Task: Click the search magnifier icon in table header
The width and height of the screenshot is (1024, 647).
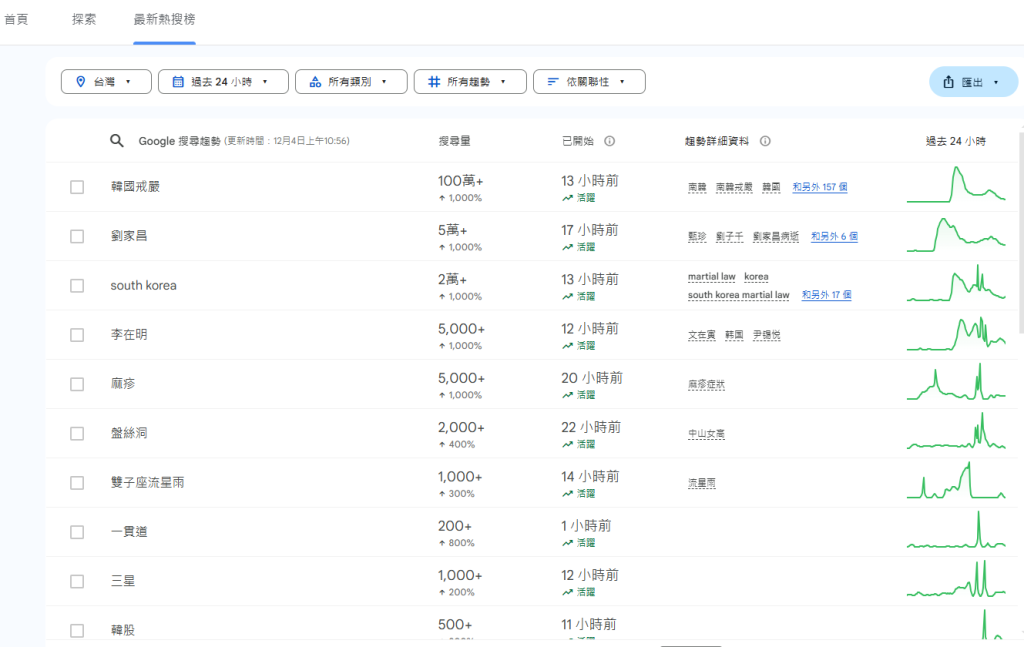Action: 117,141
